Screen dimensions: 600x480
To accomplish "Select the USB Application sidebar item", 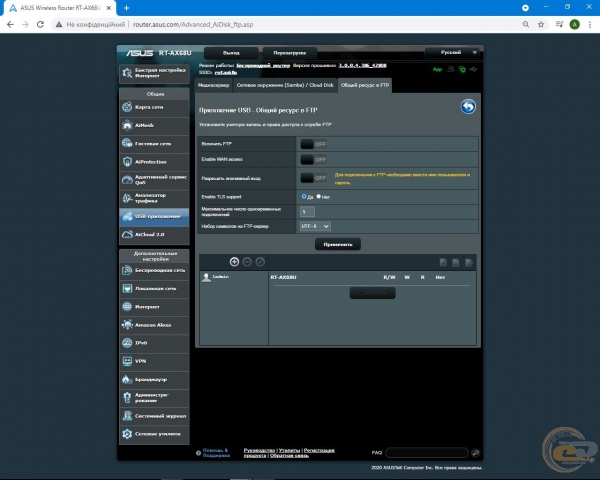I will [154, 216].
